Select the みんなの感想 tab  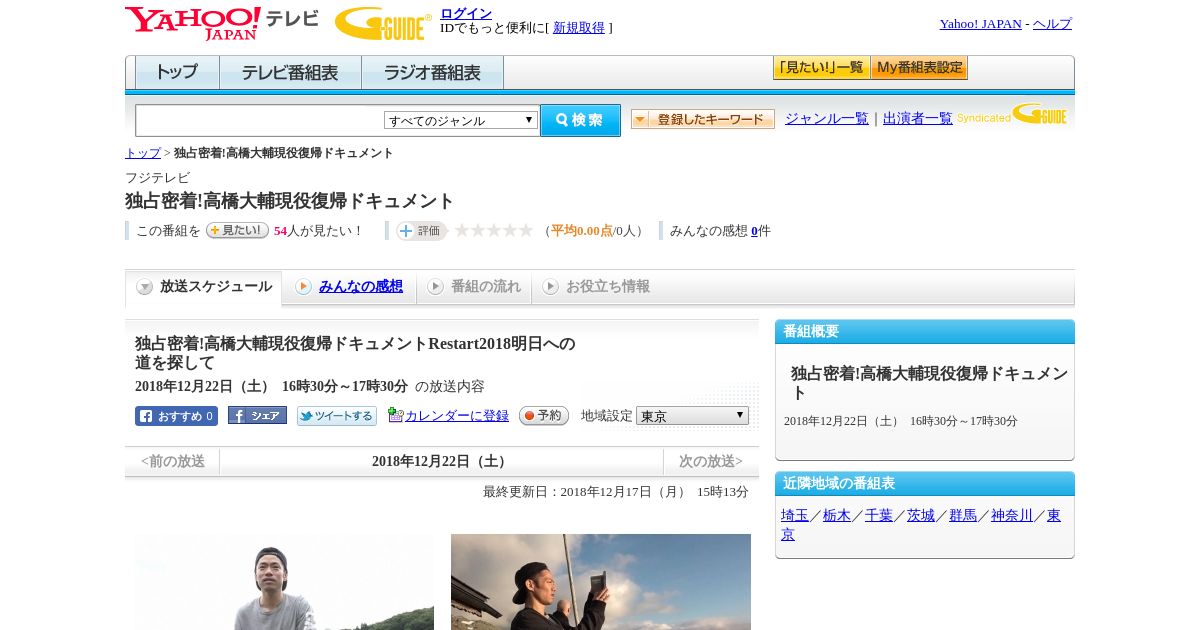pos(349,287)
